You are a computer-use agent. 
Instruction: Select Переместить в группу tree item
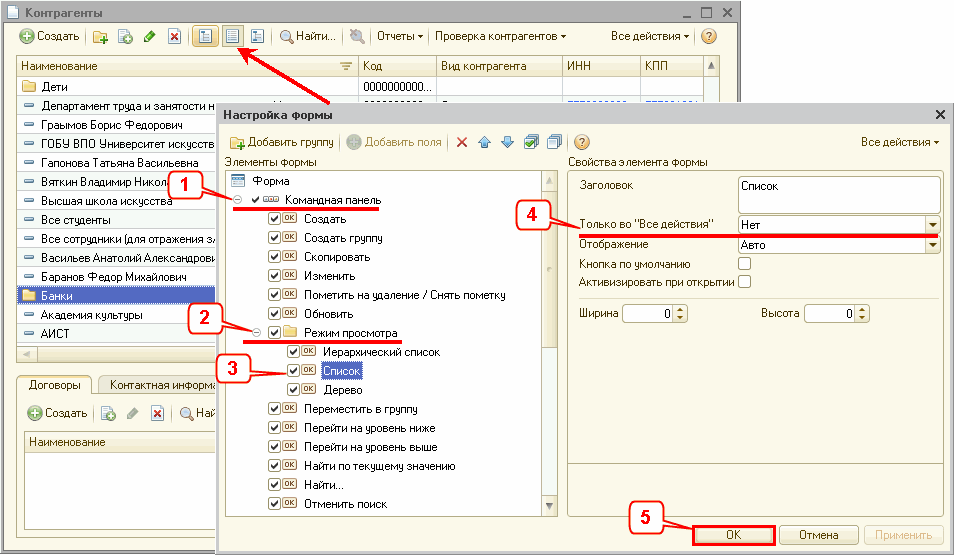pos(360,408)
